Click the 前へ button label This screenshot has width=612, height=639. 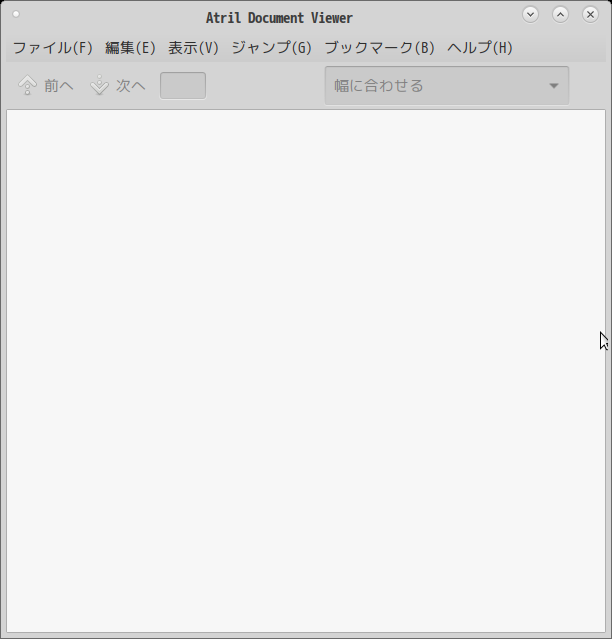(59, 86)
